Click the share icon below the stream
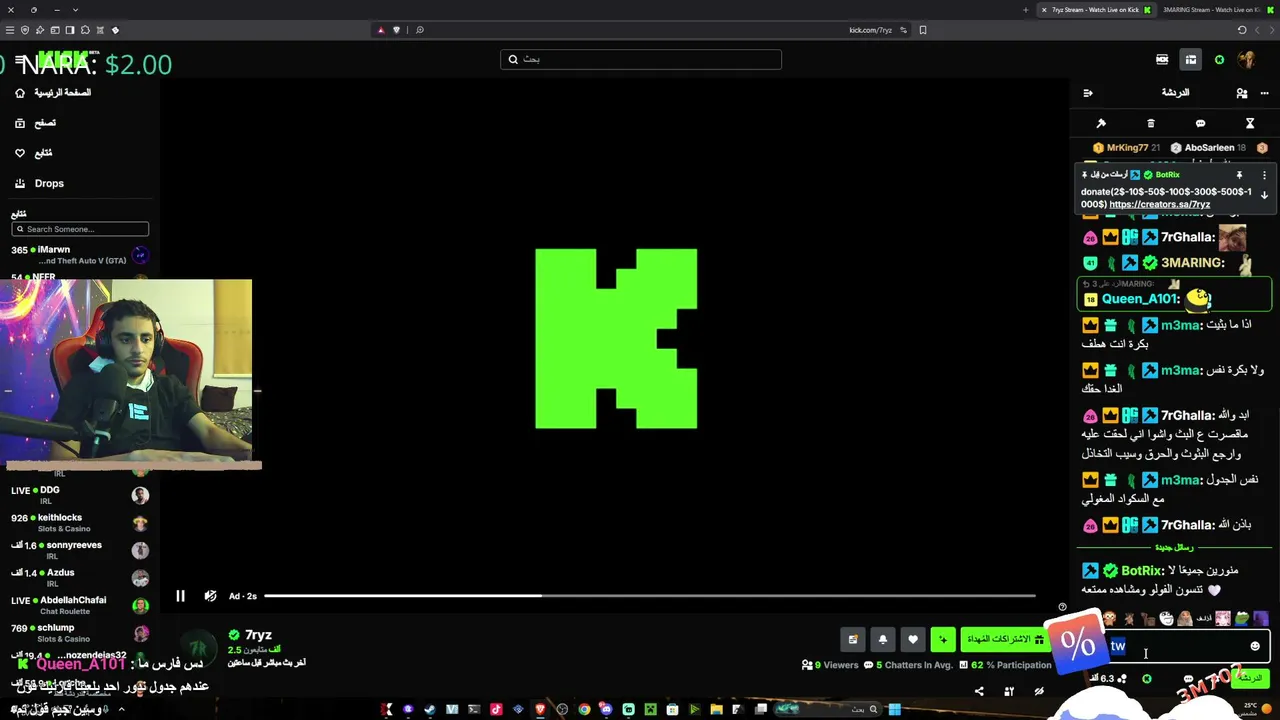This screenshot has height=720, width=1280. point(979,691)
